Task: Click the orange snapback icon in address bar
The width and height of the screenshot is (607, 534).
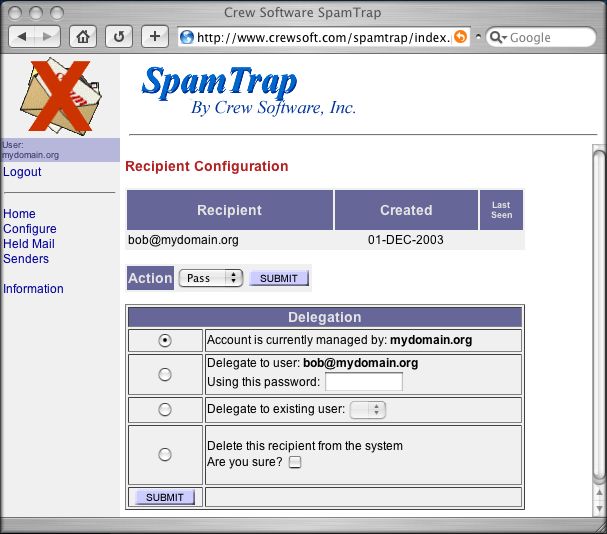Action: 460,37
